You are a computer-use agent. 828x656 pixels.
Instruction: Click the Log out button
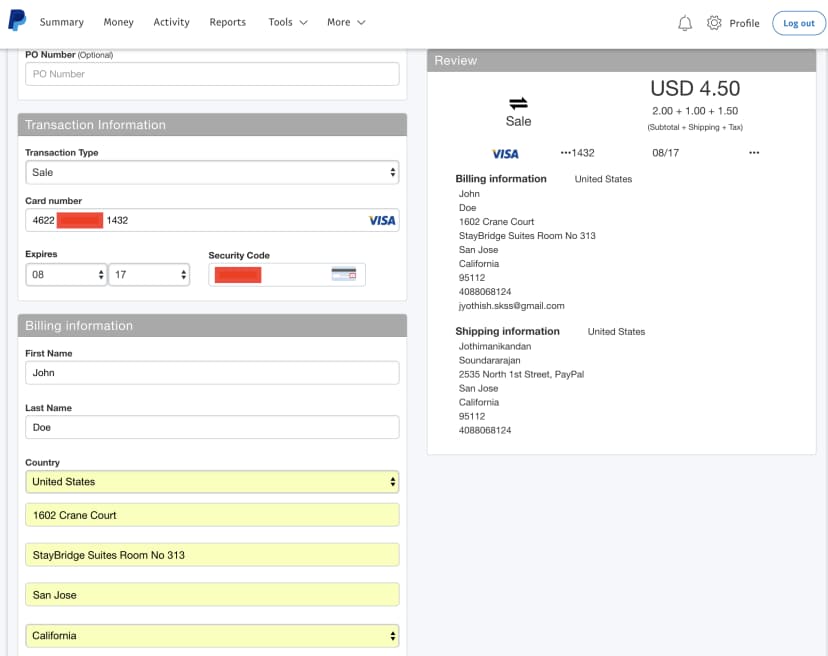pyautogui.click(x=799, y=23)
